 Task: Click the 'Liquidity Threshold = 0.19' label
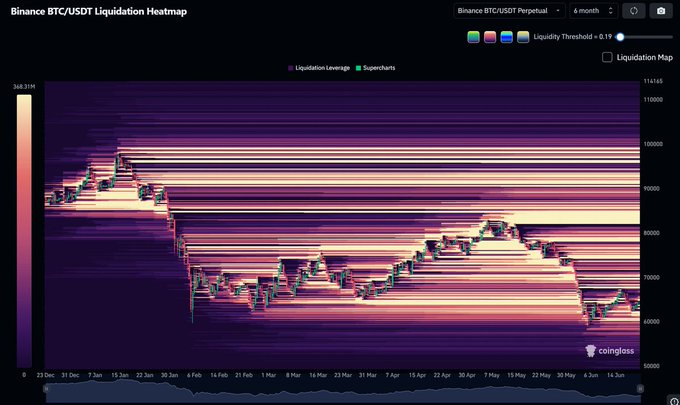572,37
